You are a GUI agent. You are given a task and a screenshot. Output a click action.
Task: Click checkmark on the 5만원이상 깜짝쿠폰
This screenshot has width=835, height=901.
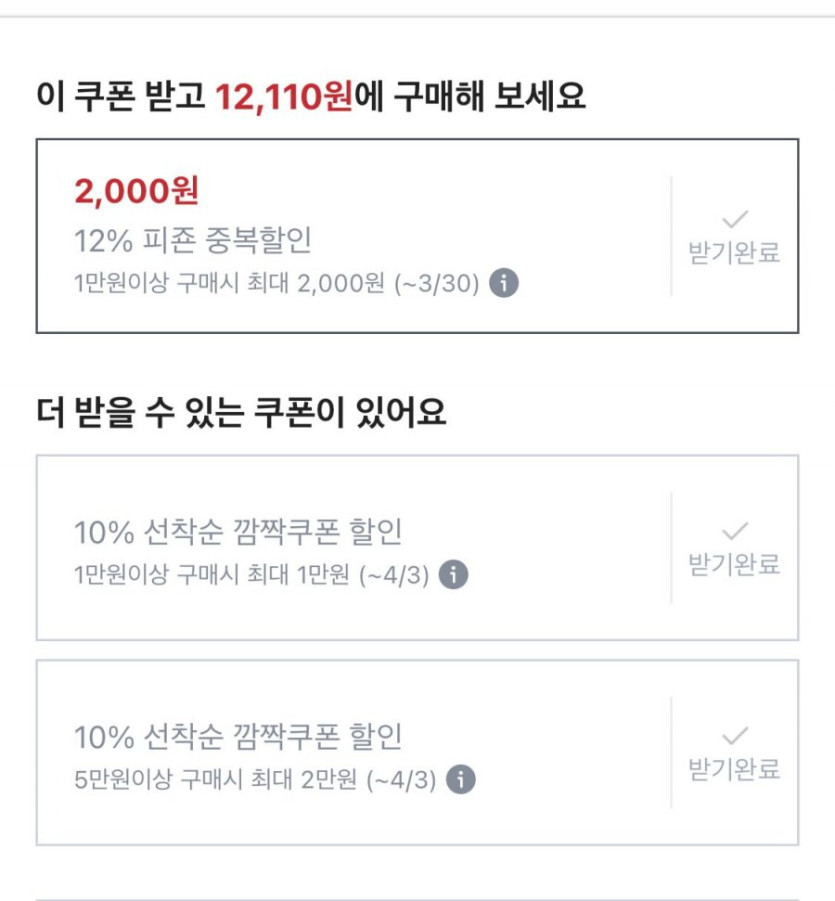[735, 736]
